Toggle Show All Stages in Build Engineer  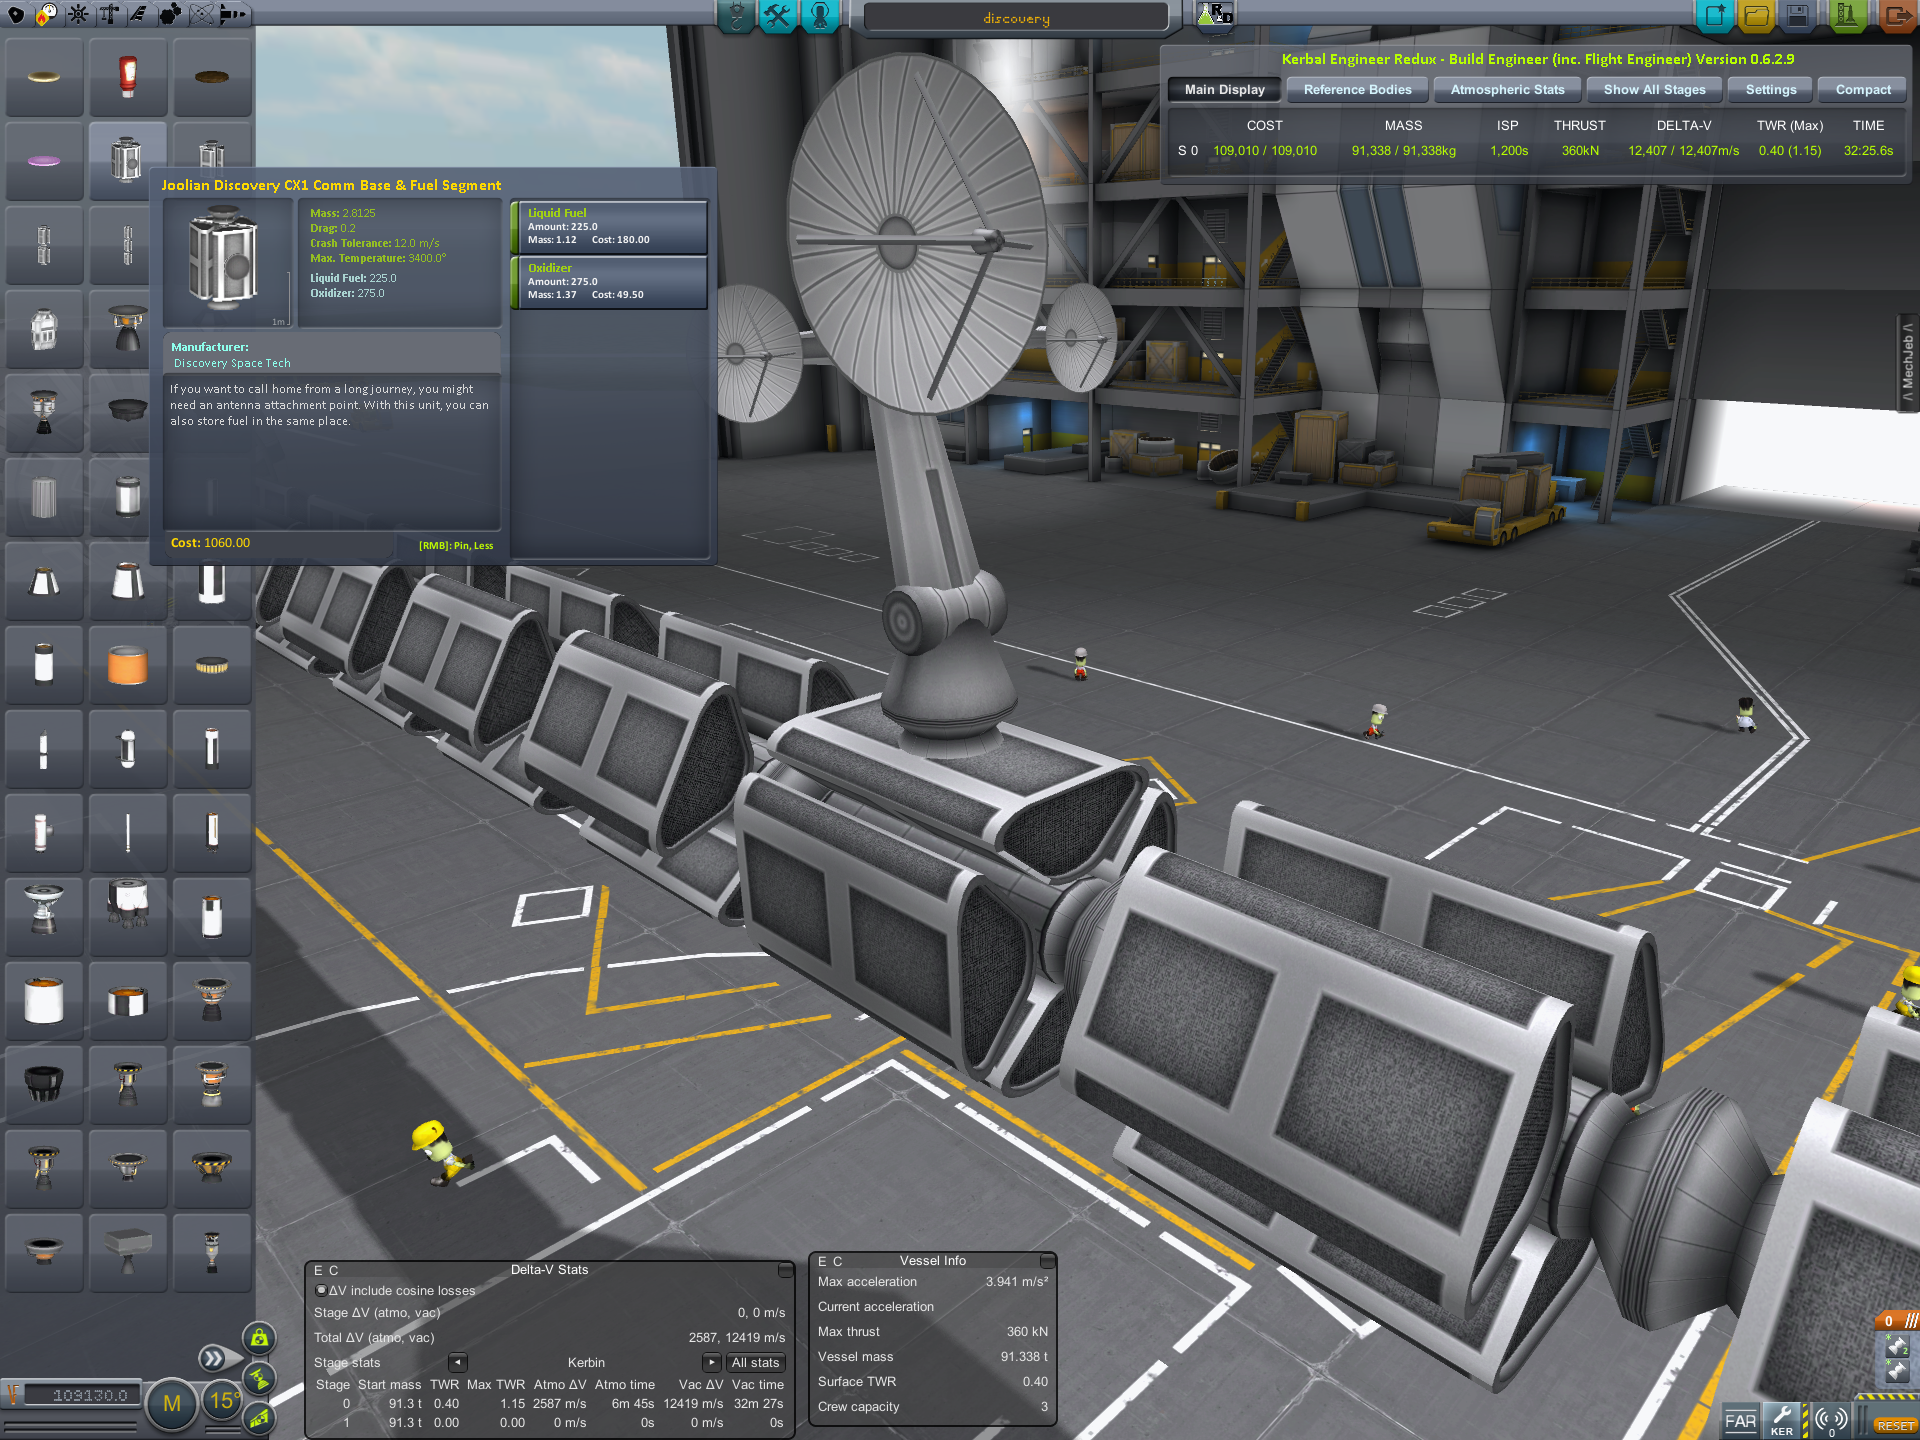tap(1655, 90)
